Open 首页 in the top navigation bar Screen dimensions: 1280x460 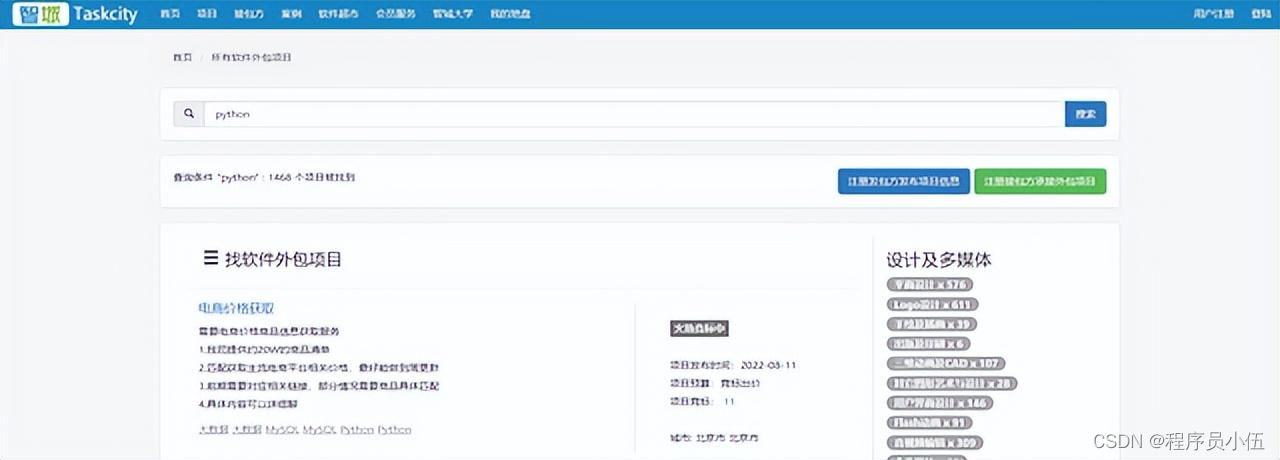click(171, 14)
